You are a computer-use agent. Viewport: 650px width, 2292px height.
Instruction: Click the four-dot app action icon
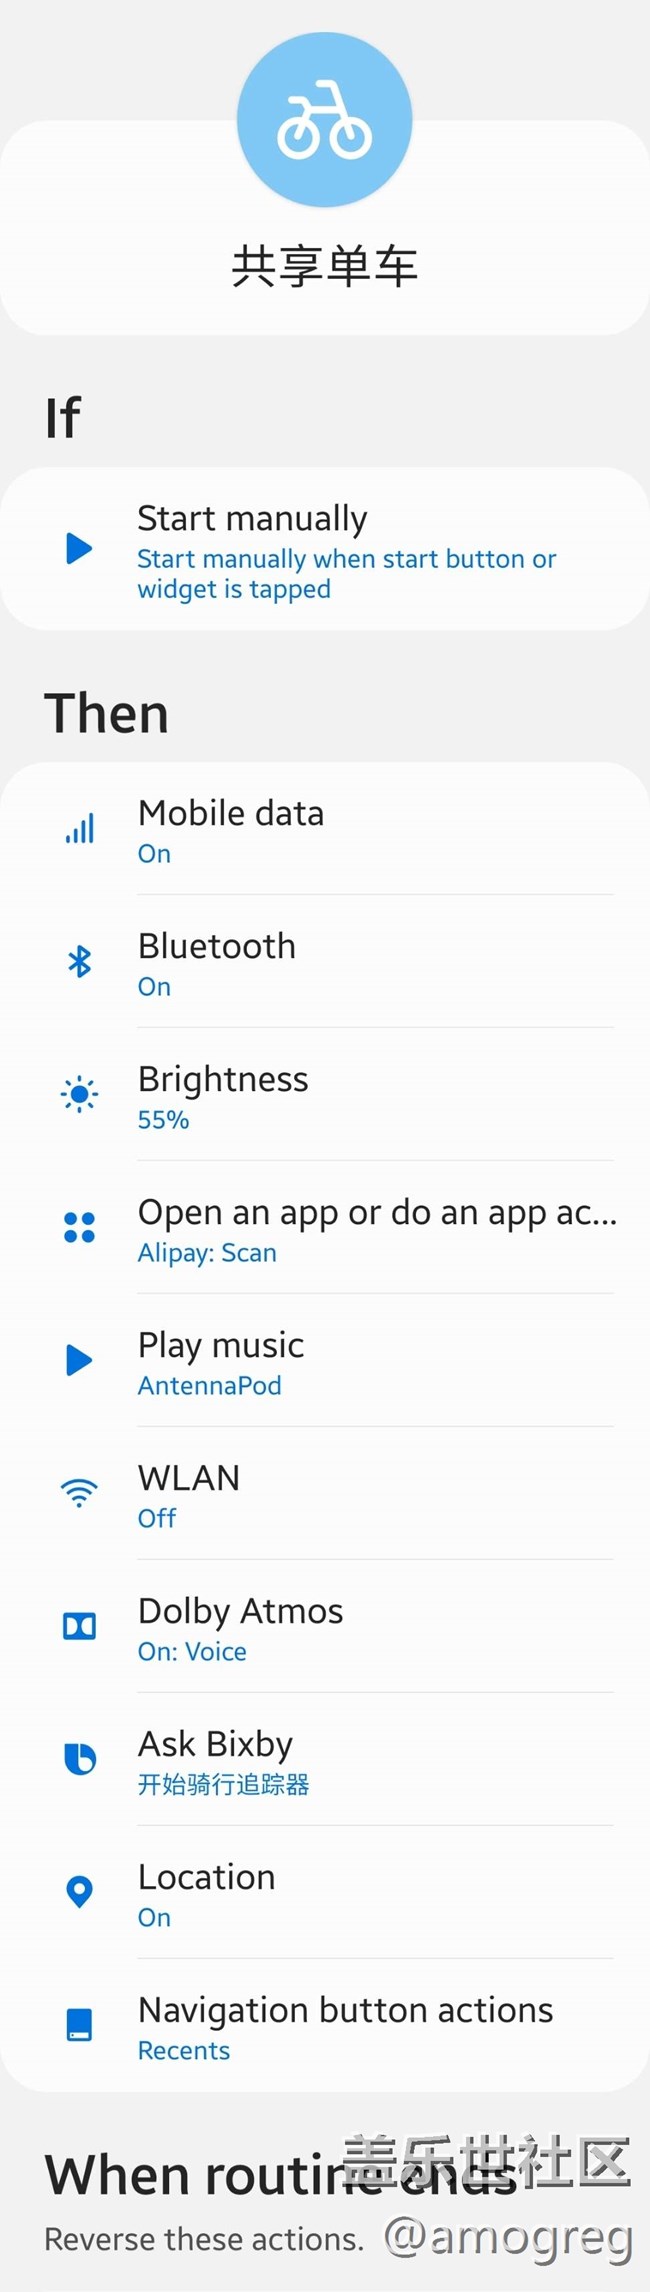tap(79, 1228)
